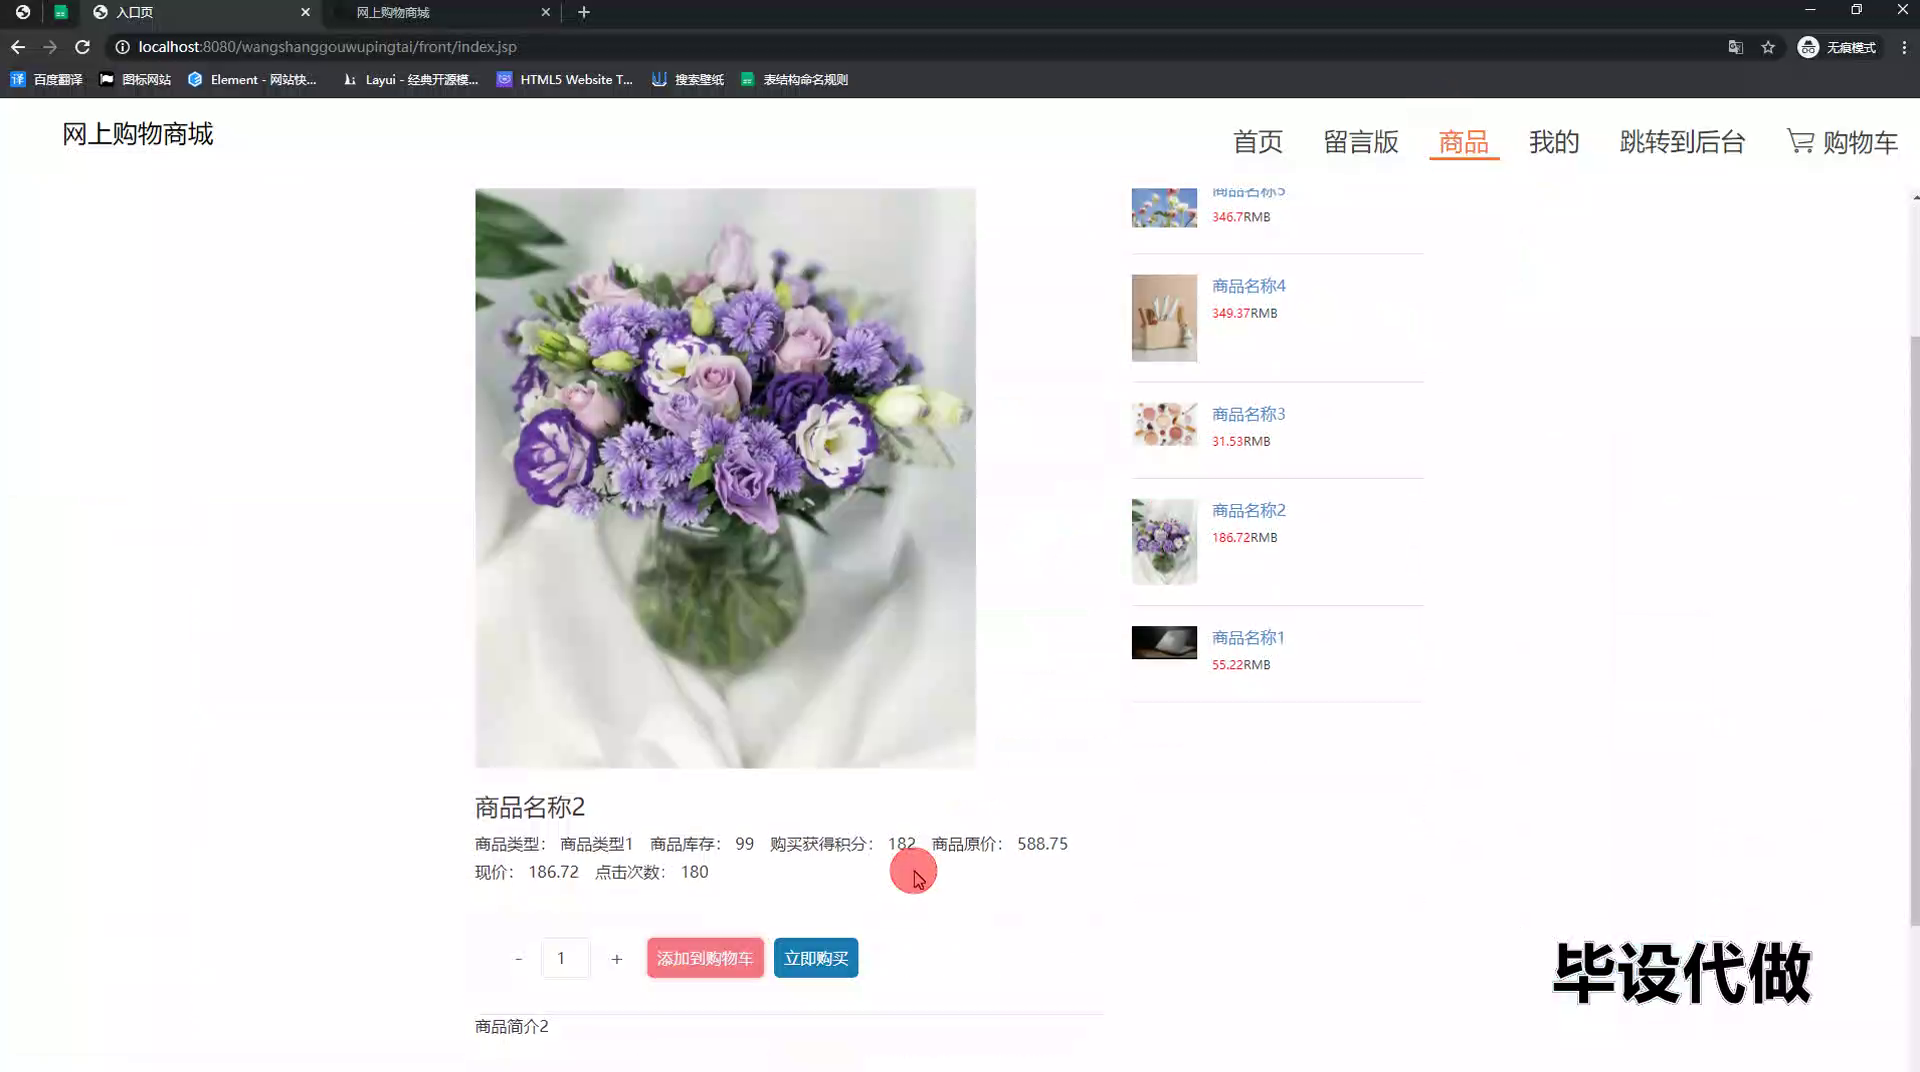Open the 百度翻译 bookmark
Screen dimensions: 1920x1072
pos(47,79)
